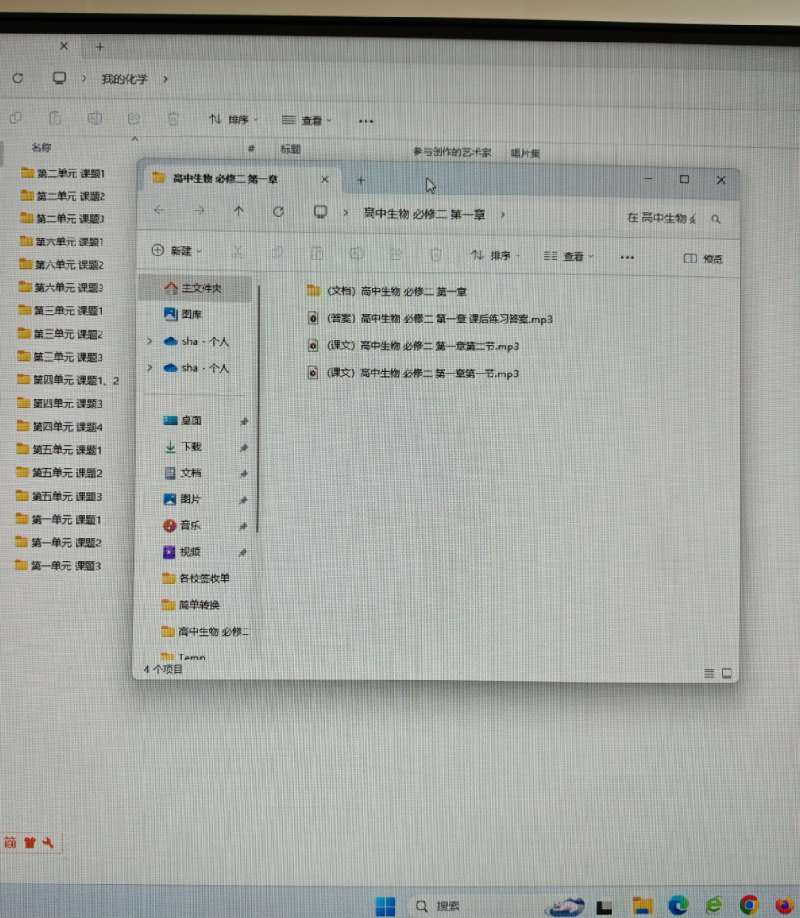This screenshot has width=800, height=918.
Task: Go up one folder level arrow
Action: pyautogui.click(x=238, y=210)
